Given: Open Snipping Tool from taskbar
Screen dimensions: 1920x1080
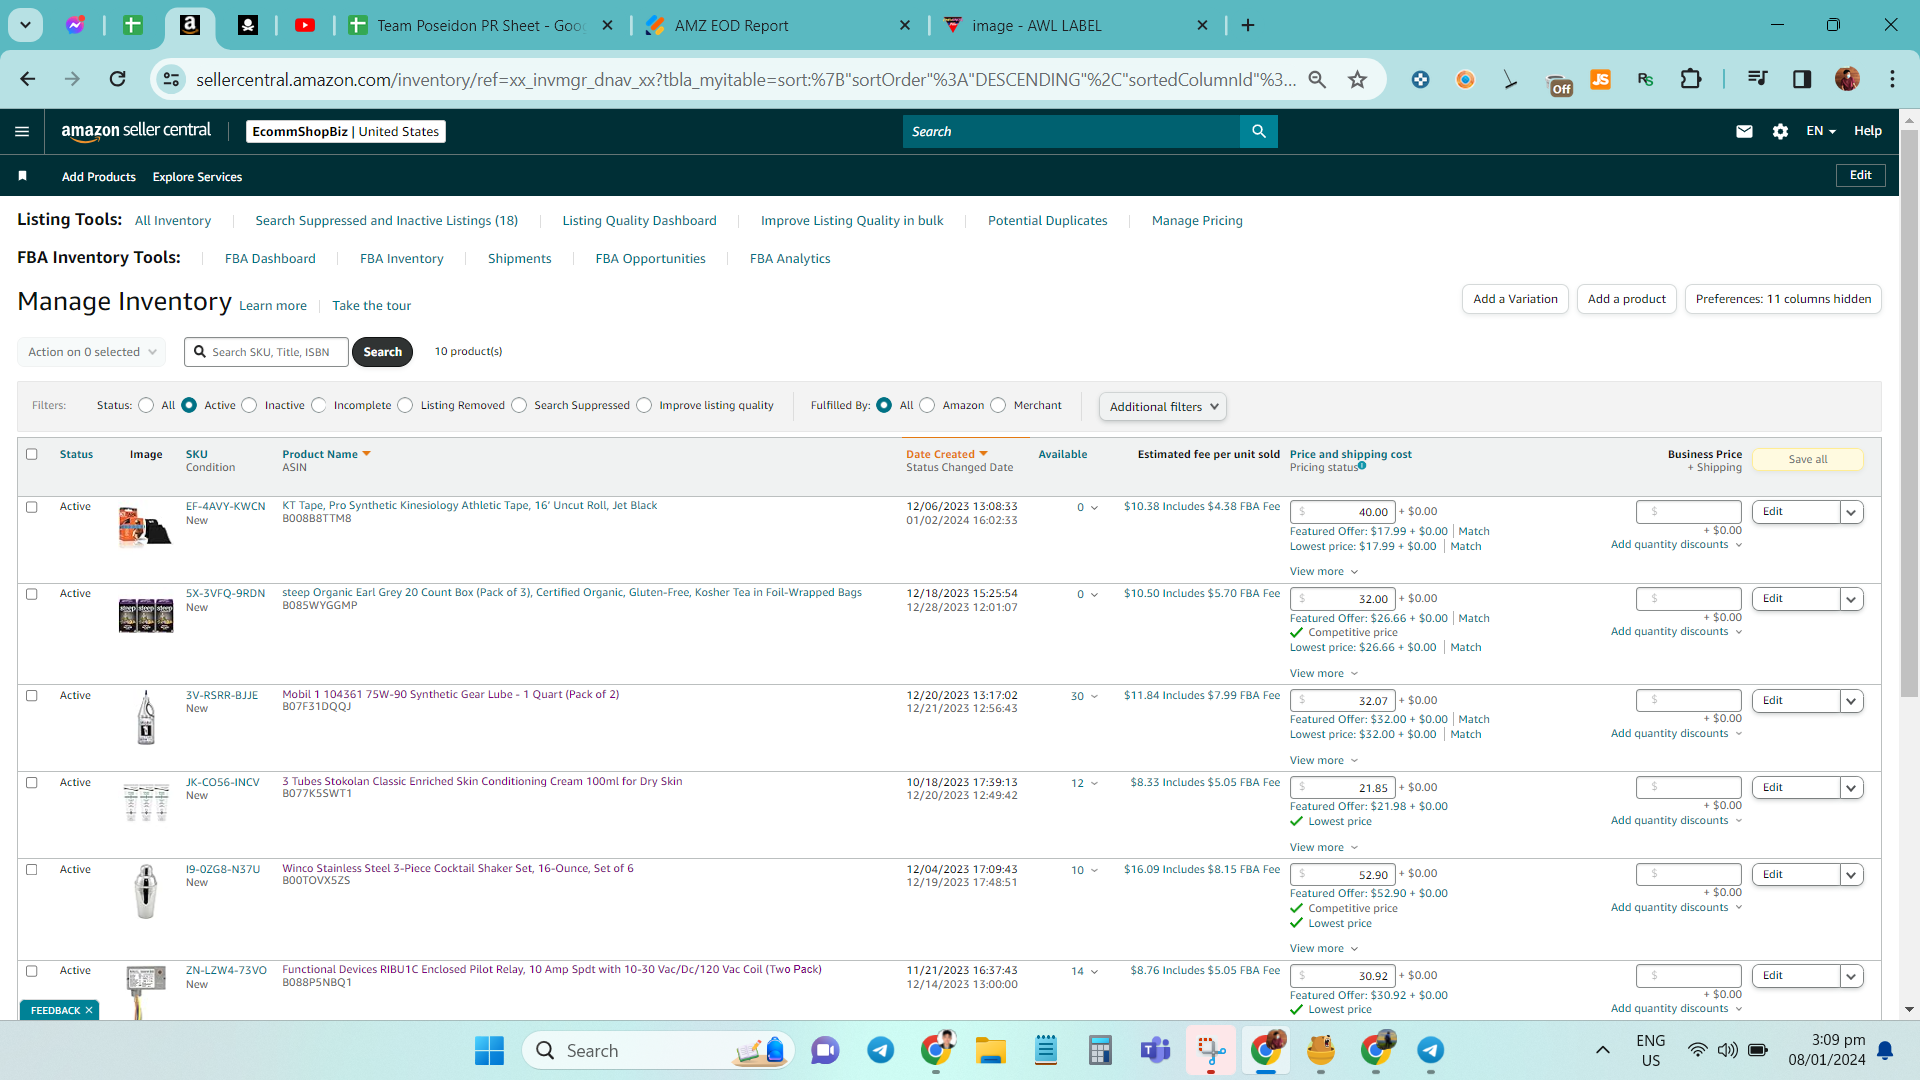Looking at the screenshot, I should 1211,1050.
